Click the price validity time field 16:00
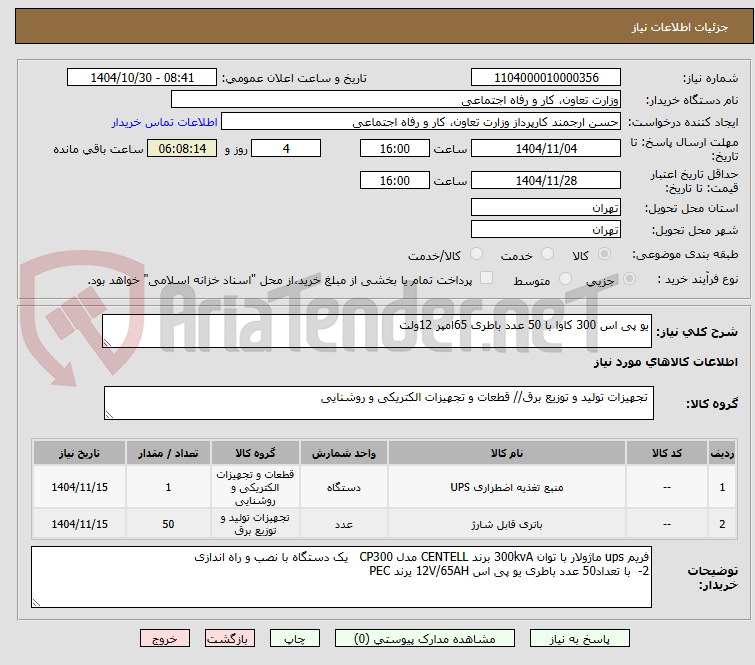The width and height of the screenshot is (755, 665). [x=394, y=181]
